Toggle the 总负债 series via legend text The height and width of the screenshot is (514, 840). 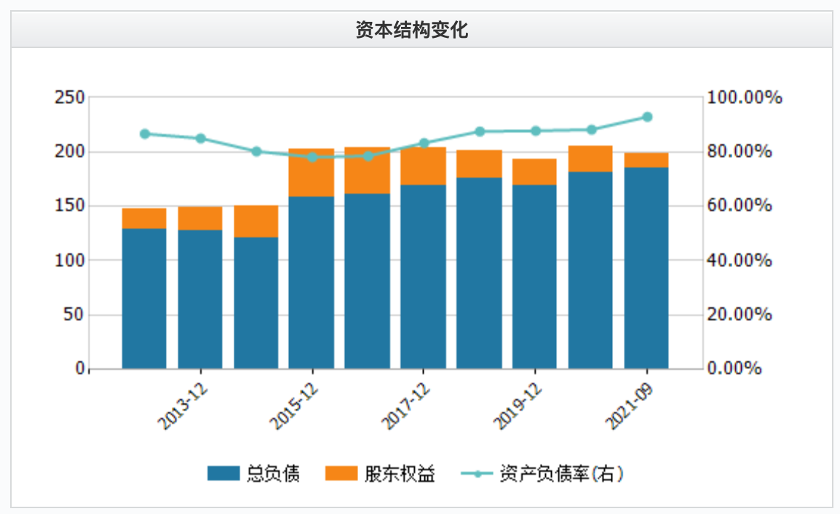pos(272,473)
